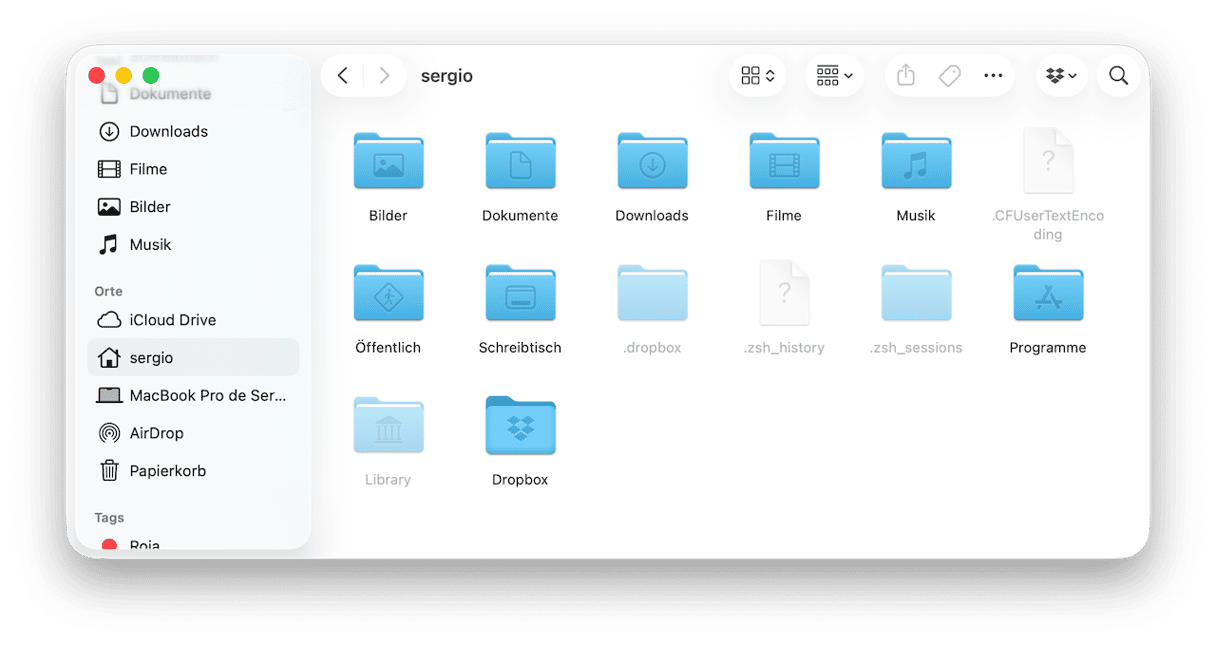Select the .zsh_history file icon

[x=784, y=293]
